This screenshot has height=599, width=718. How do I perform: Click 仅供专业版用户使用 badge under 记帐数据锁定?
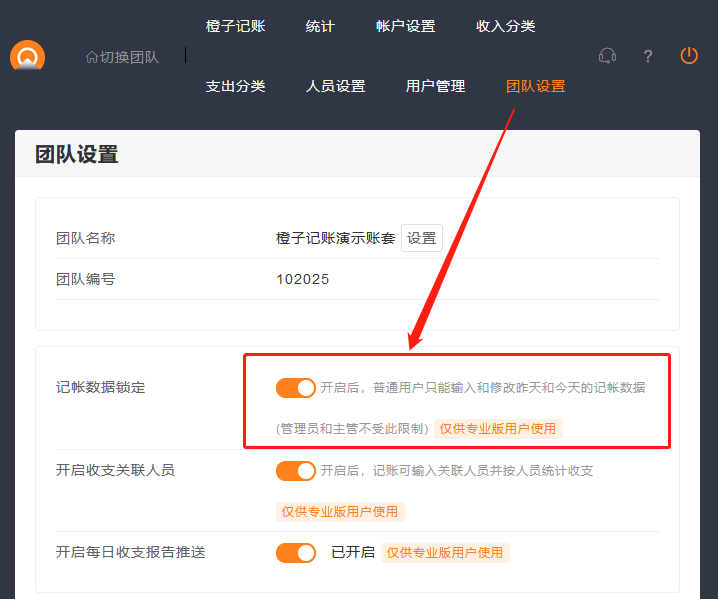(x=498, y=428)
